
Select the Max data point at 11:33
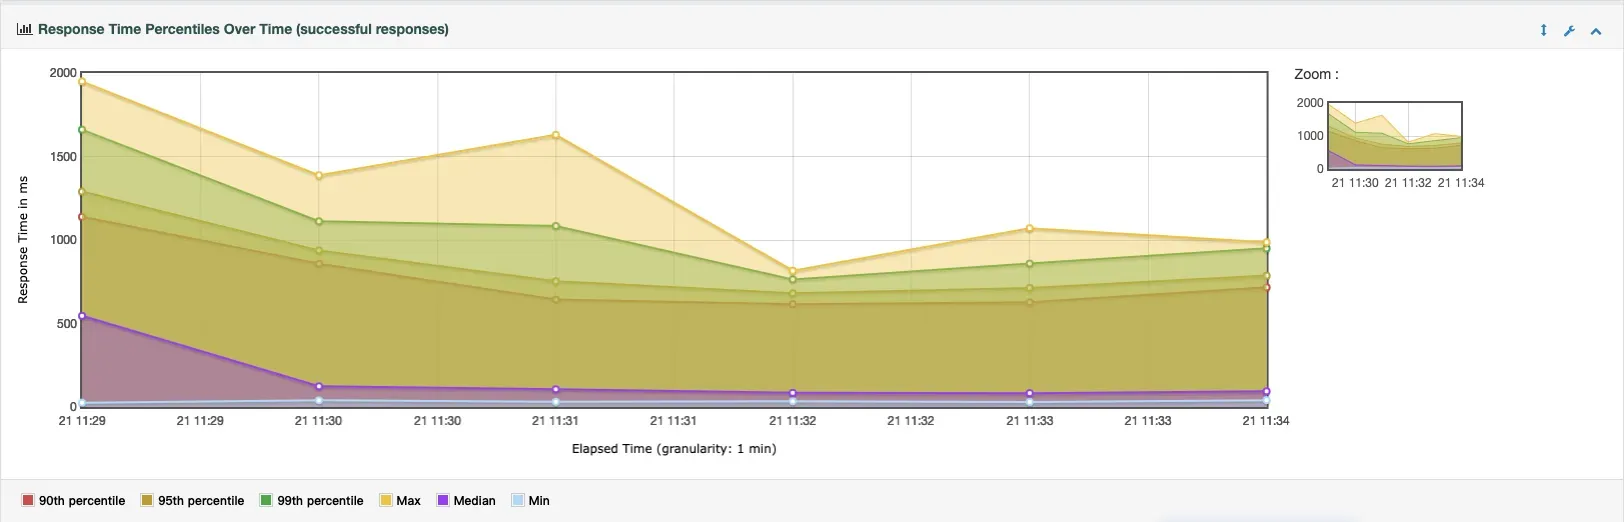(x=1030, y=229)
